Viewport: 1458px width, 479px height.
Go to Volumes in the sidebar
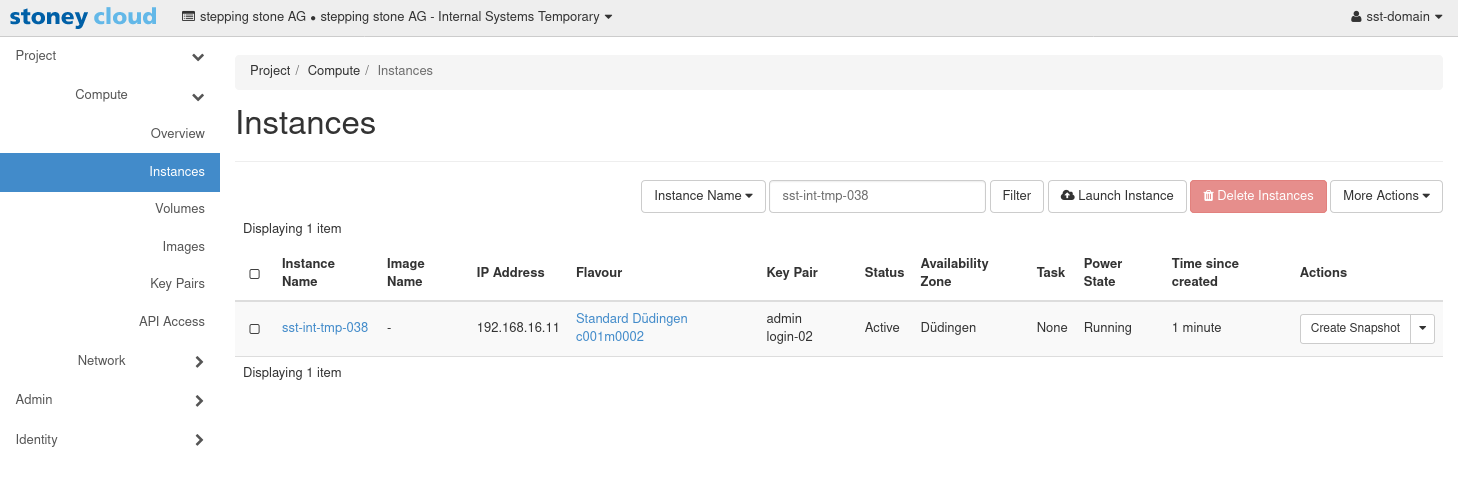click(x=179, y=209)
